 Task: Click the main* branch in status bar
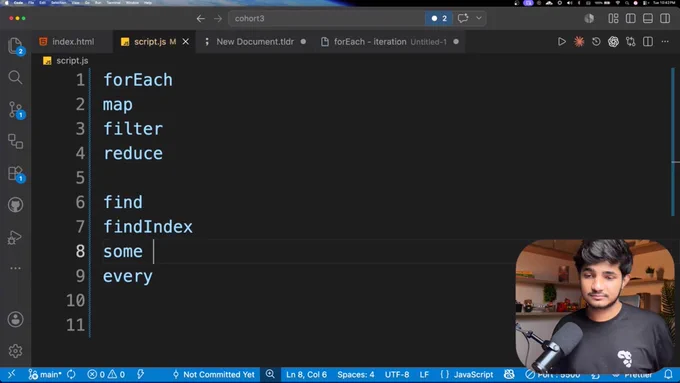(x=45, y=374)
